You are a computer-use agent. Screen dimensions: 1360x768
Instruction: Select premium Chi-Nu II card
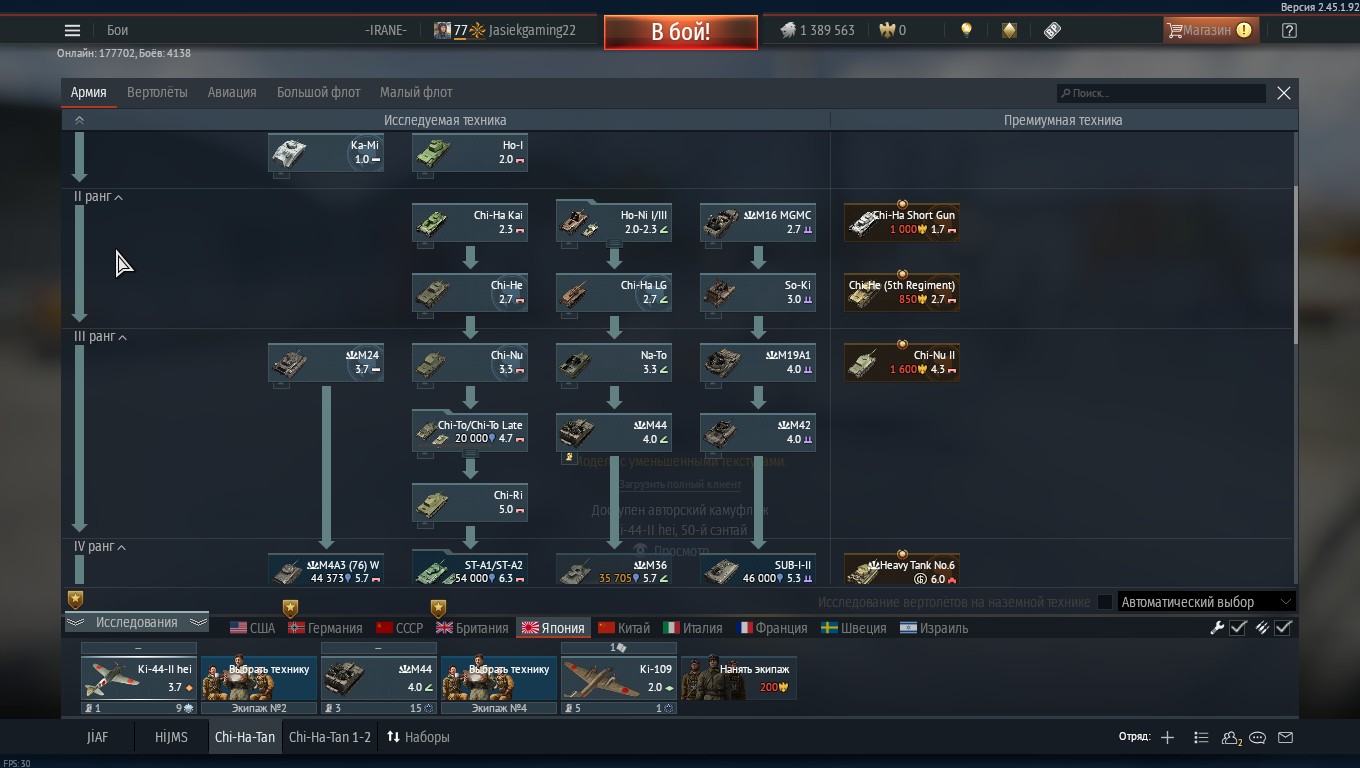click(x=902, y=363)
